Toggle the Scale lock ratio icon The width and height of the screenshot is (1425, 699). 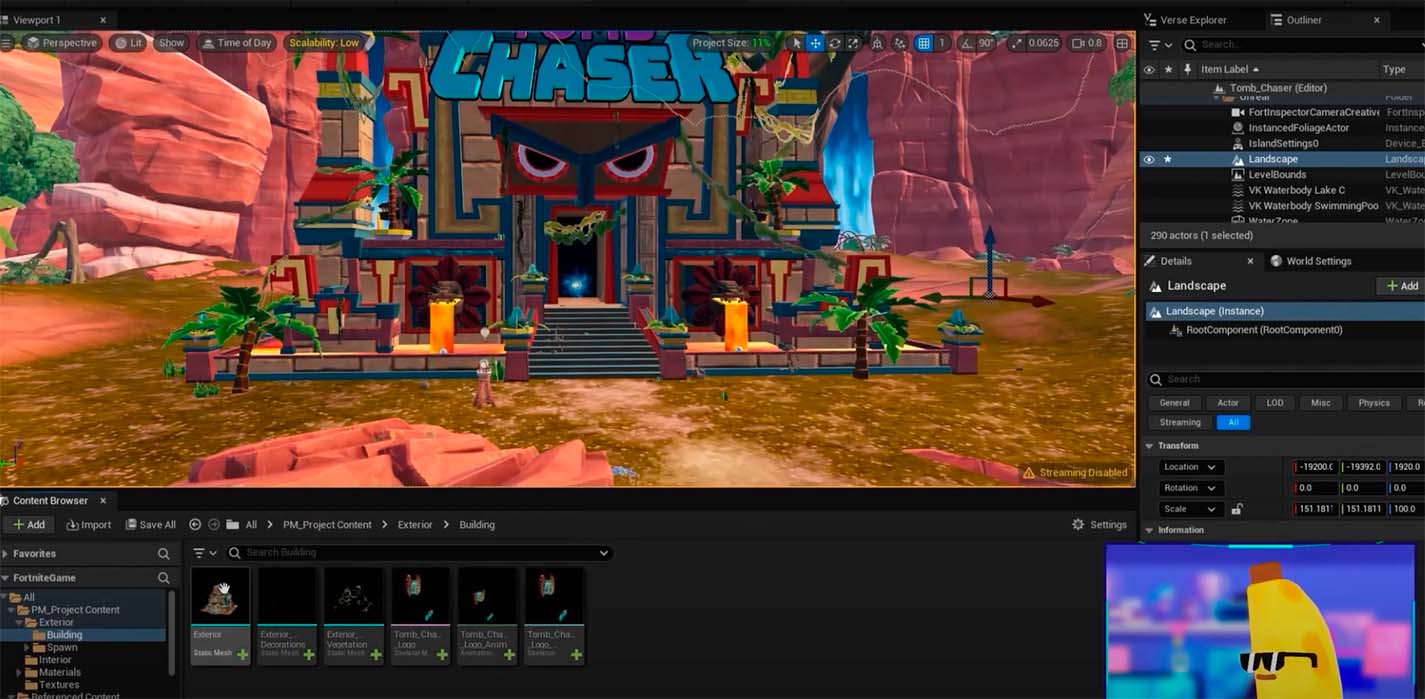[1237, 509]
